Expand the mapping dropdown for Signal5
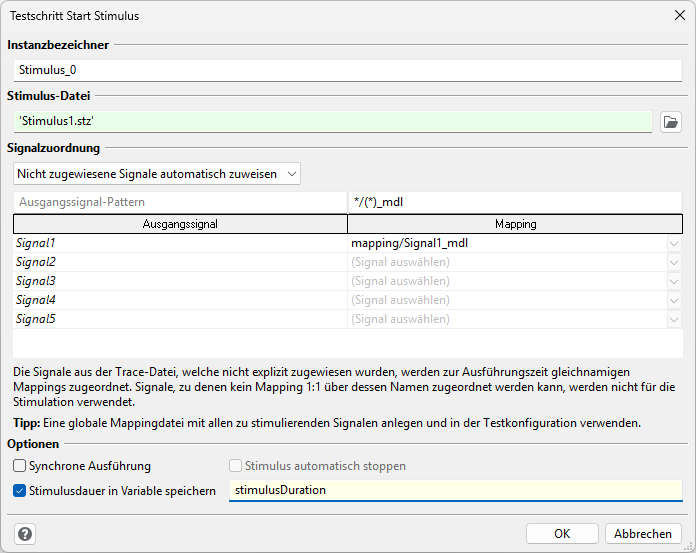The image size is (696, 553). pyautogui.click(x=674, y=320)
